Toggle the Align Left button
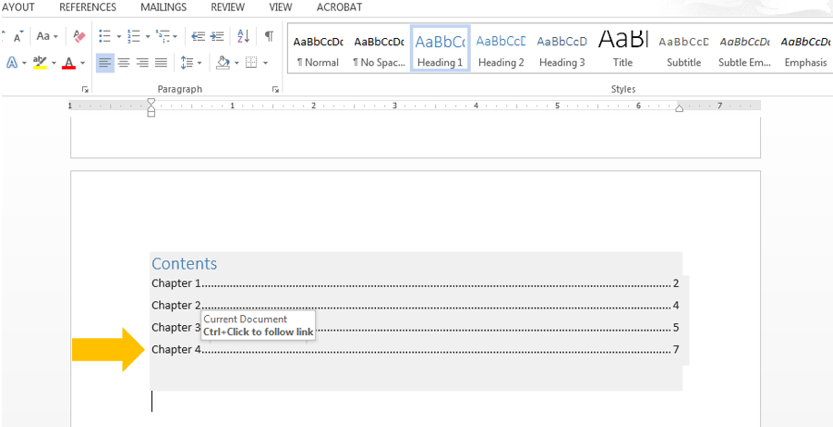833x427 pixels. tap(105, 63)
